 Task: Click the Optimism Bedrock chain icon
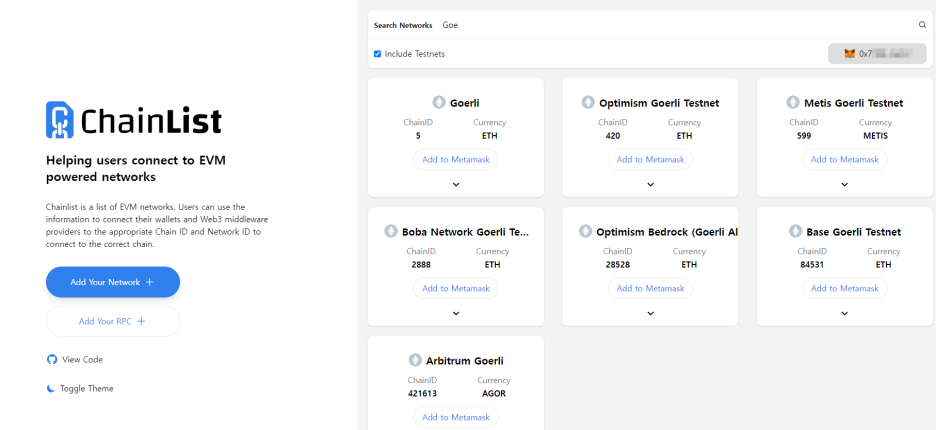click(585, 232)
